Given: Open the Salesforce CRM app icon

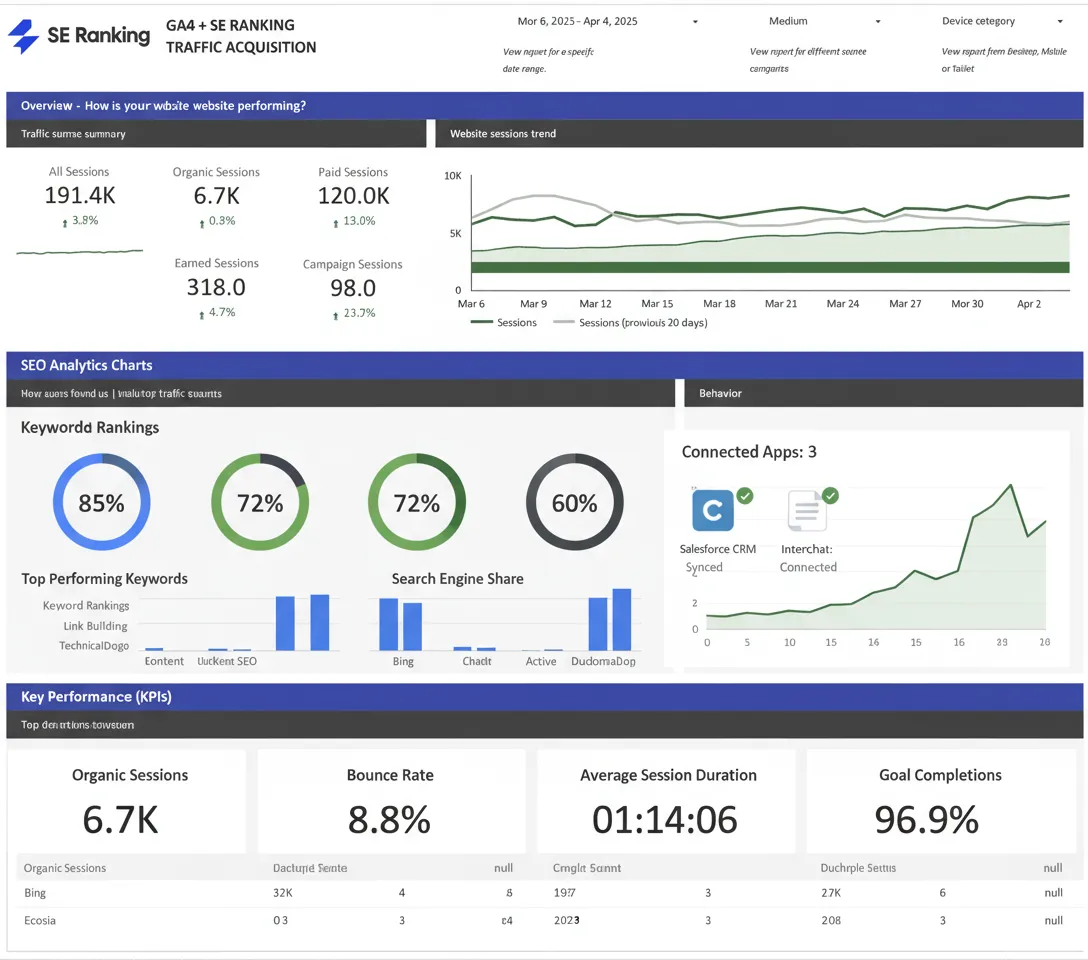Looking at the screenshot, I should (712, 510).
